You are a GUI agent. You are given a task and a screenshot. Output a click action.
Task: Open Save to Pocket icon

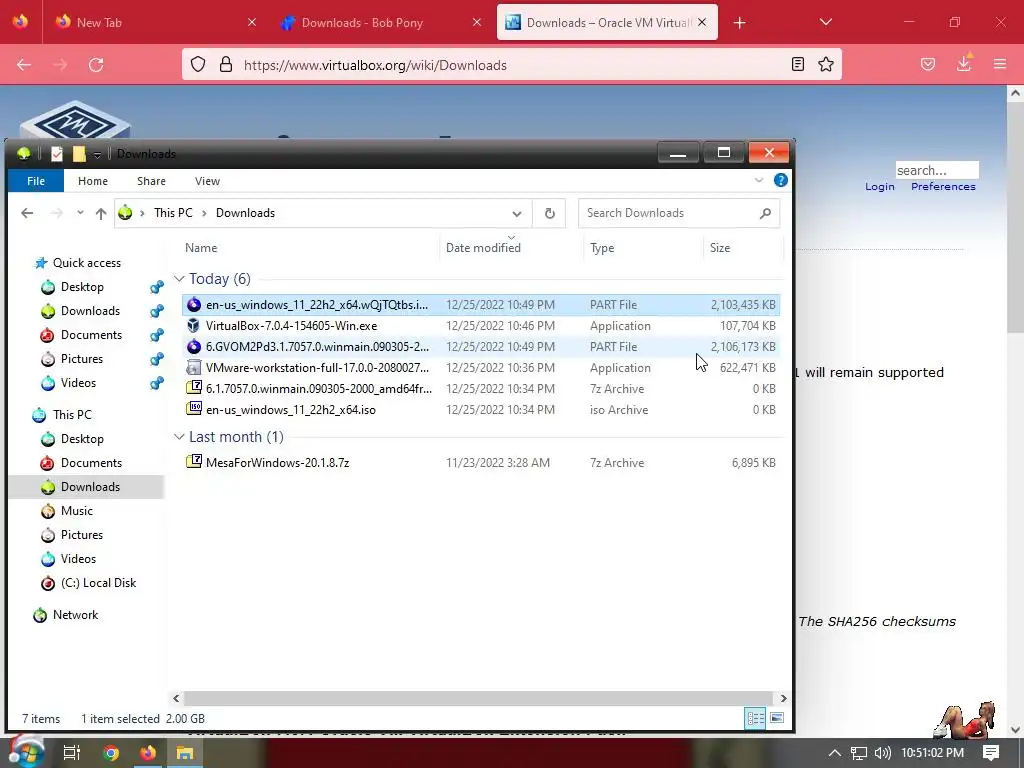tap(928, 64)
